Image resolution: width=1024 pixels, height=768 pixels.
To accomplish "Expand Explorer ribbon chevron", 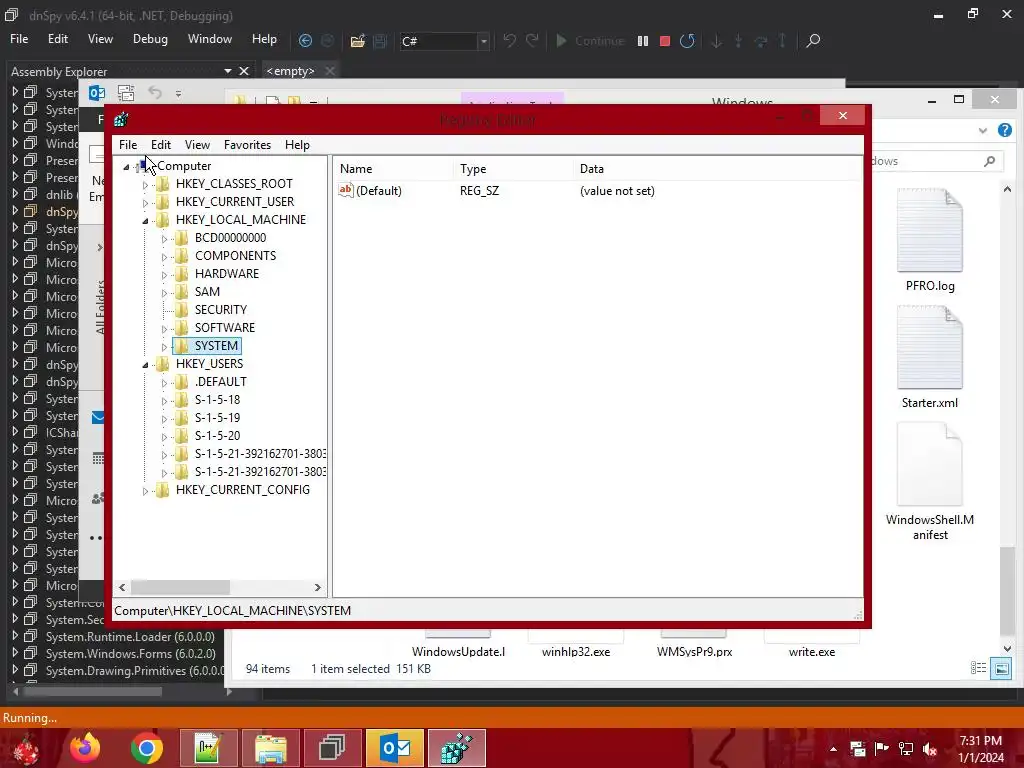I will coord(982,131).
